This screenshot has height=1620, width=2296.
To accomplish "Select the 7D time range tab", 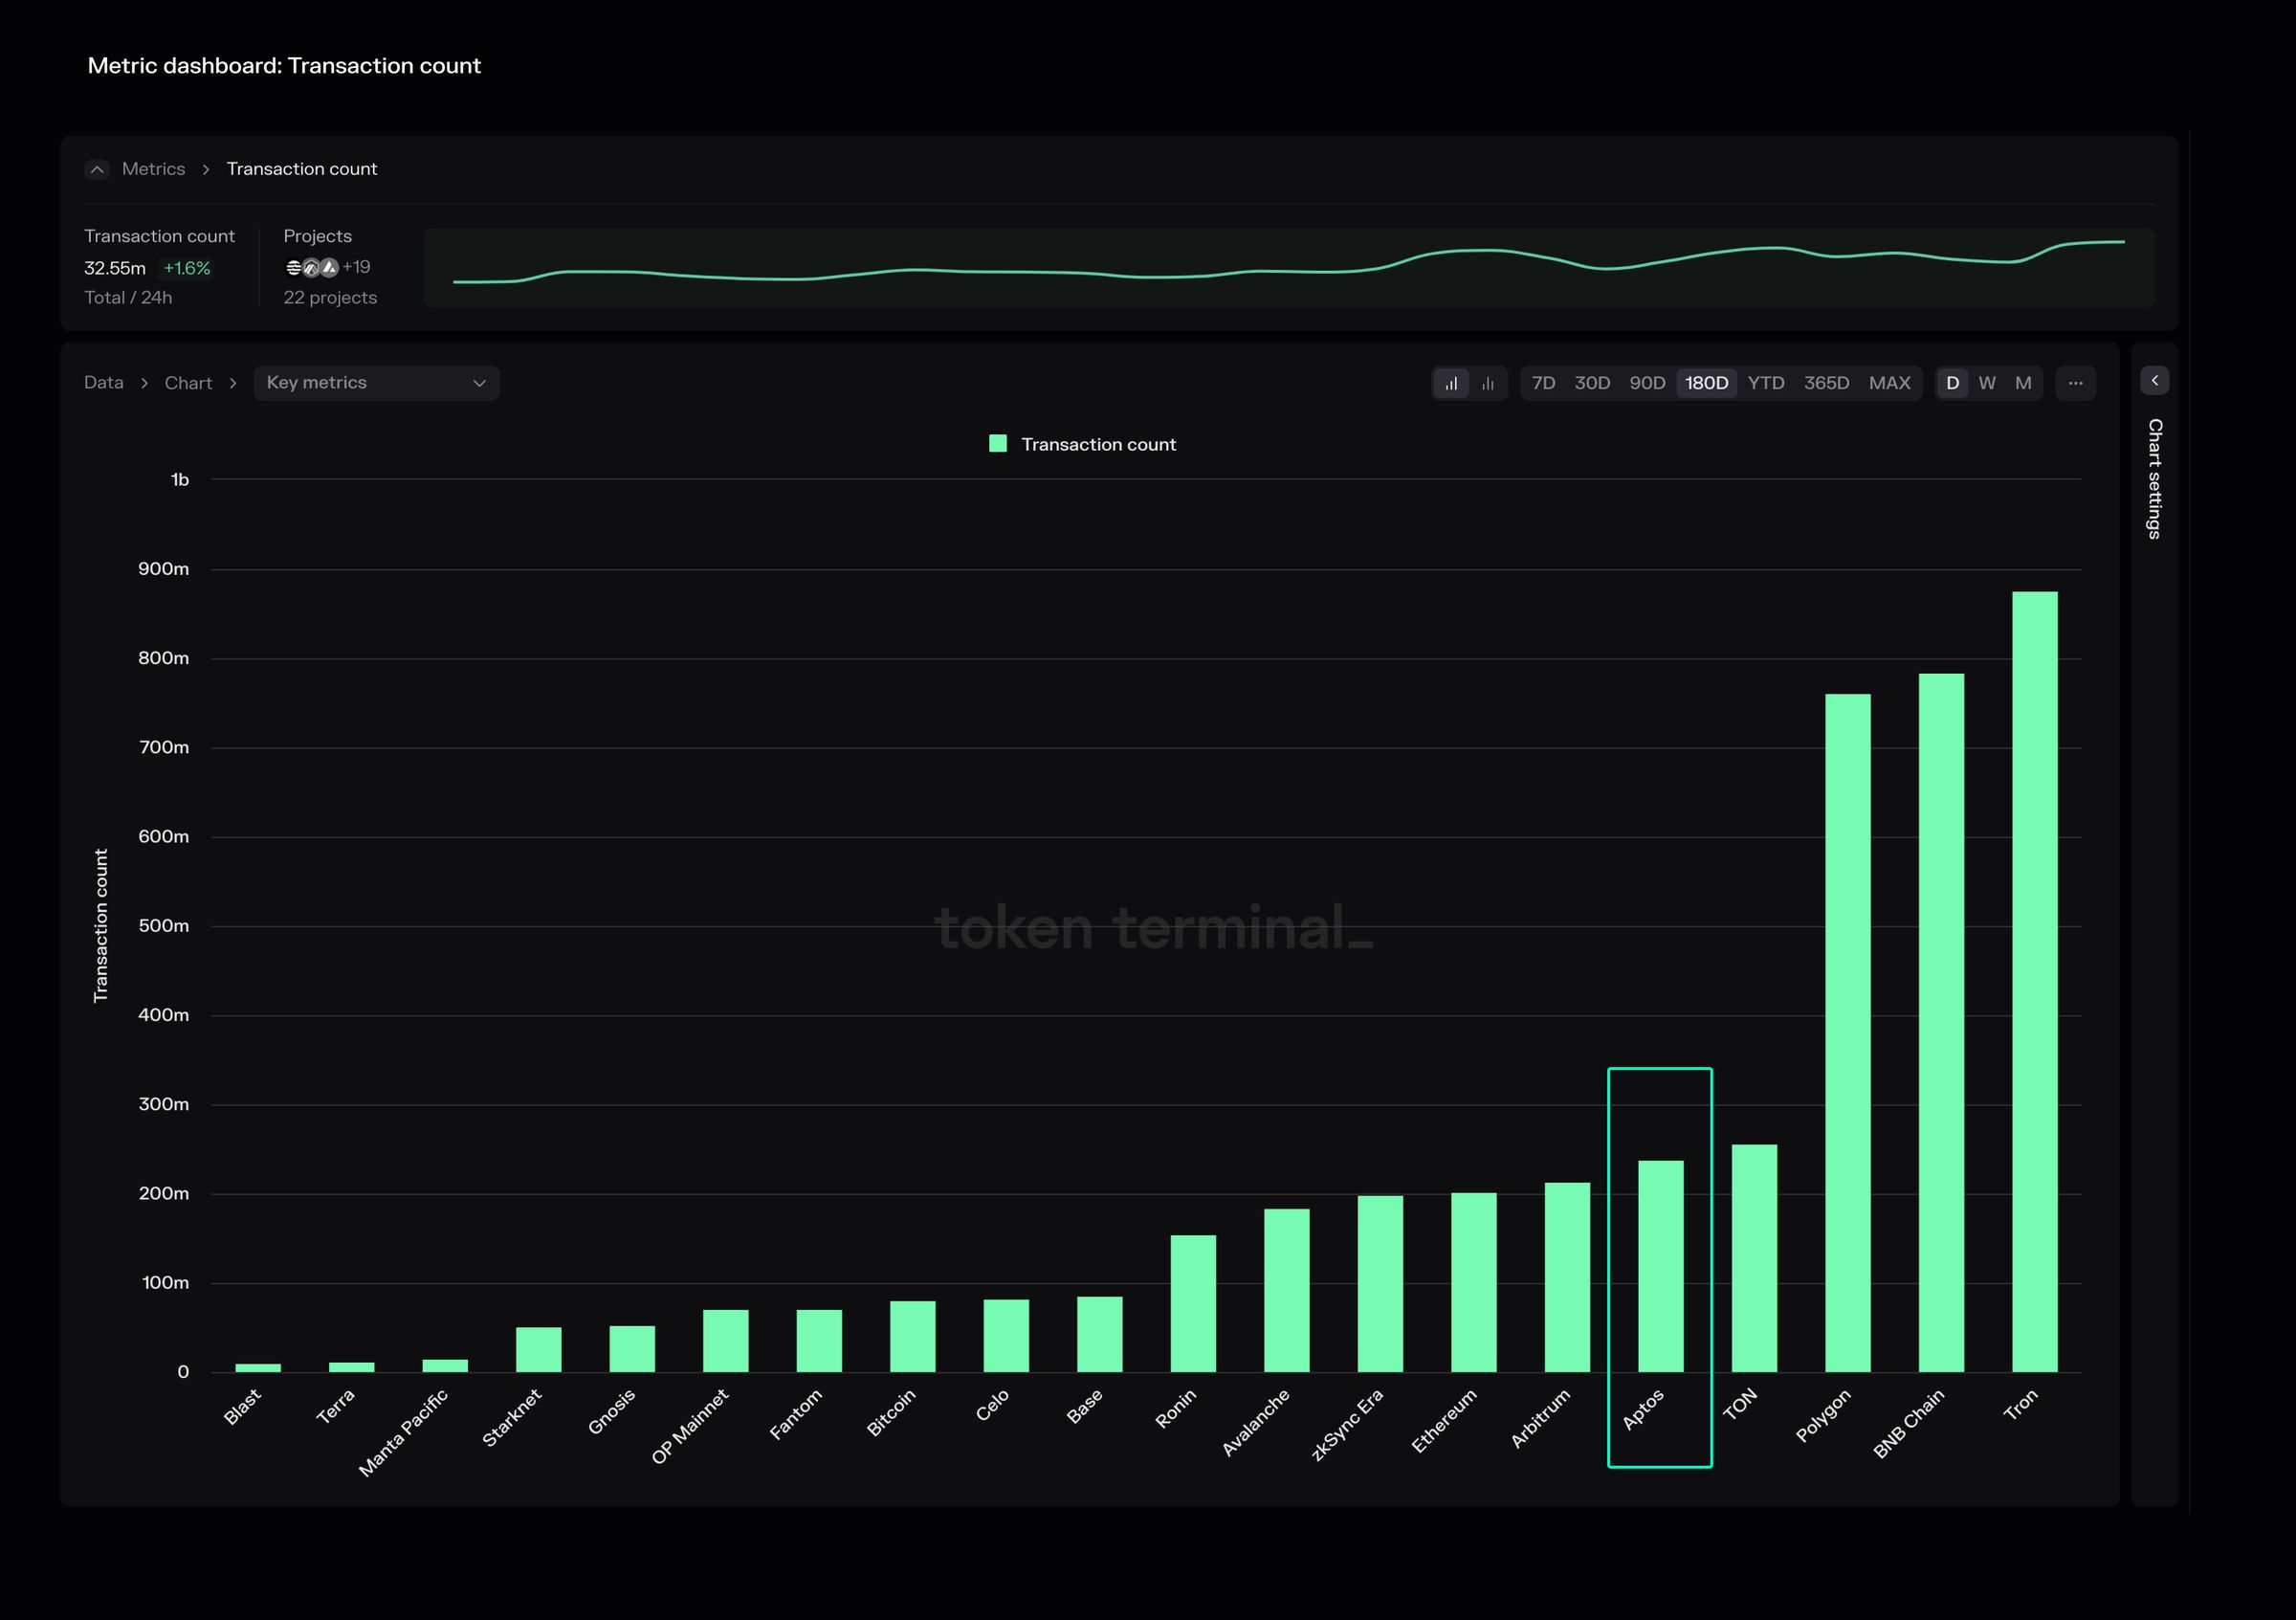I will click(x=1543, y=383).
